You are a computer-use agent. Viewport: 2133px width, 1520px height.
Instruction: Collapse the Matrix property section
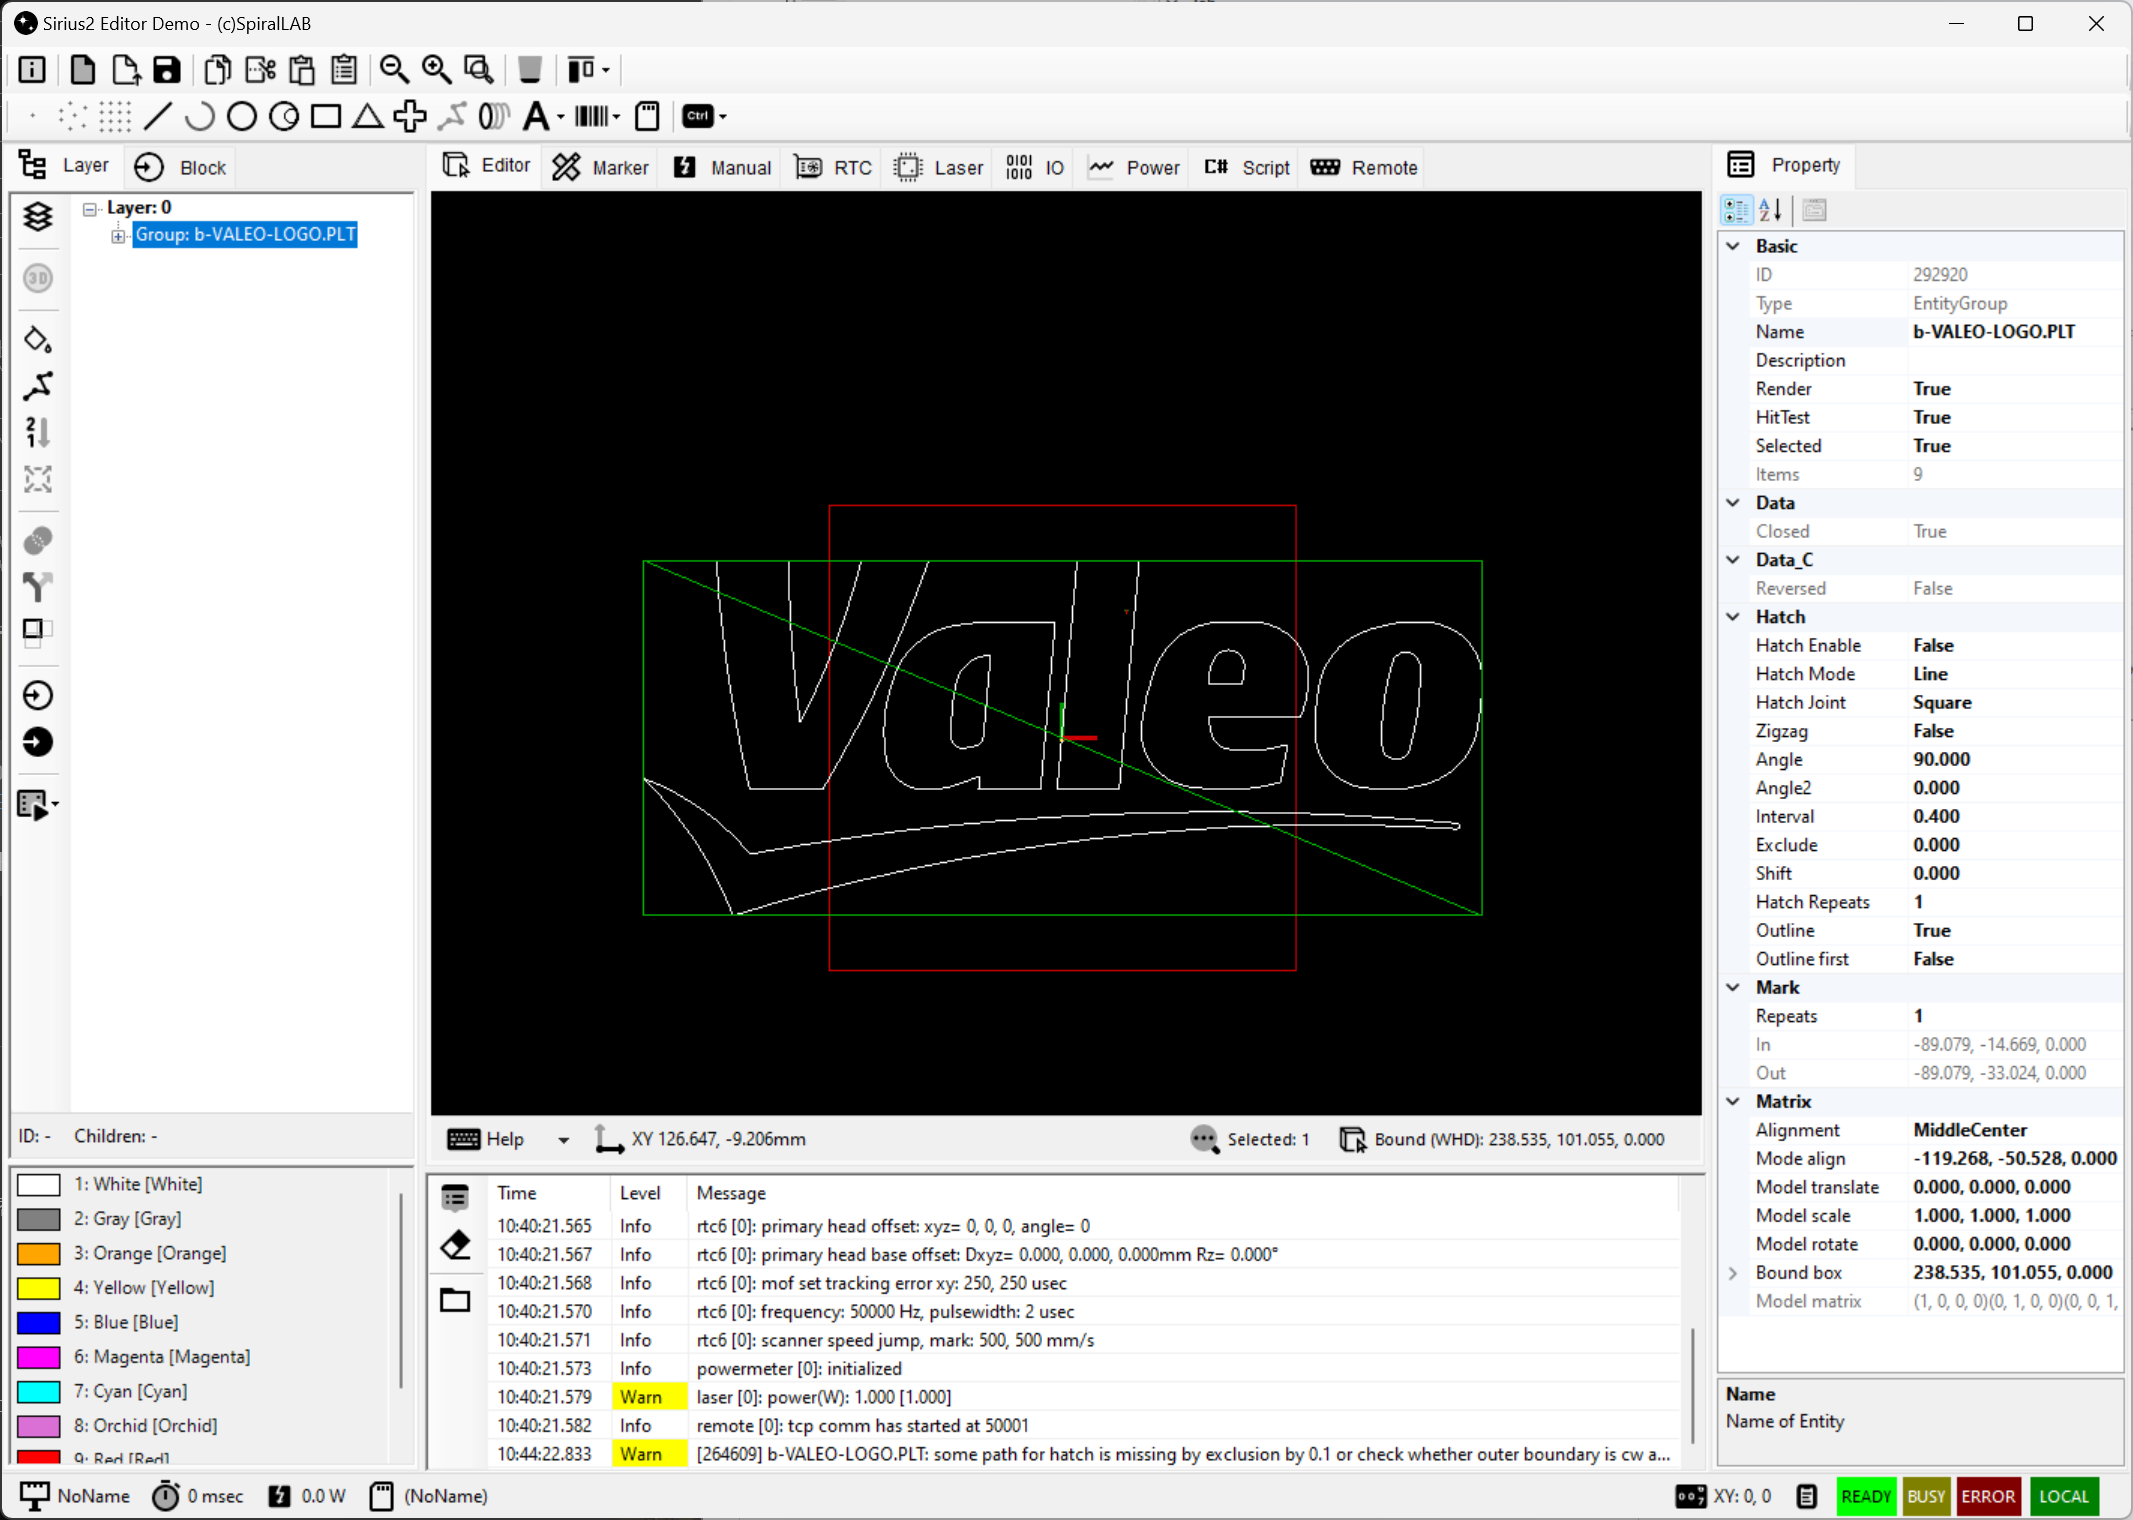tap(1733, 1101)
